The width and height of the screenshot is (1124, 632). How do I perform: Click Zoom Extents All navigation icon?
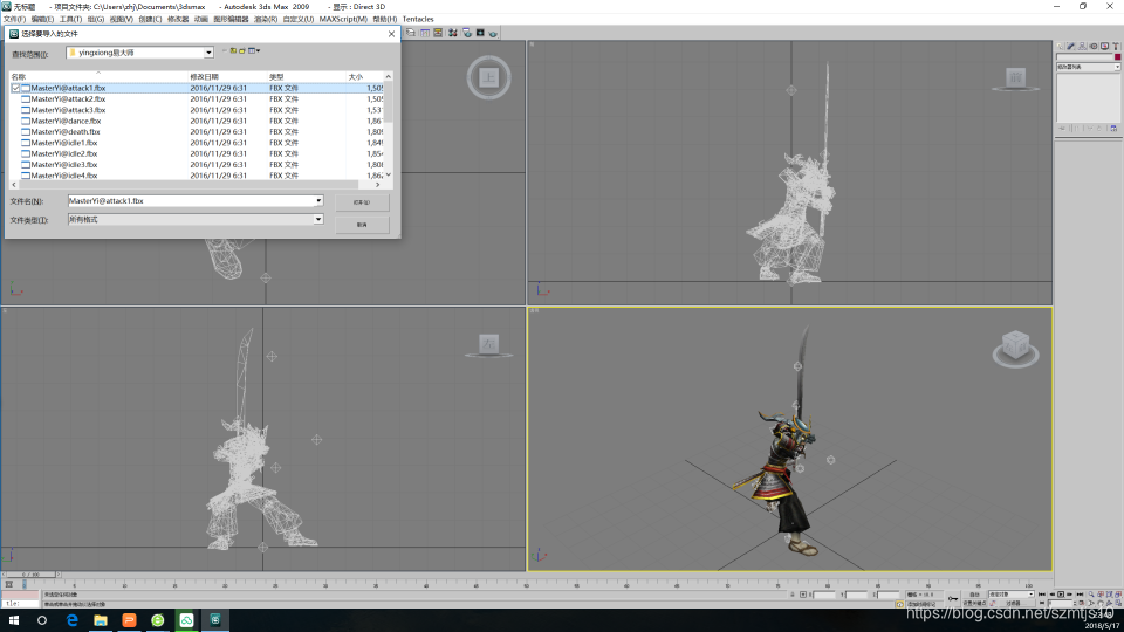coord(1118,594)
